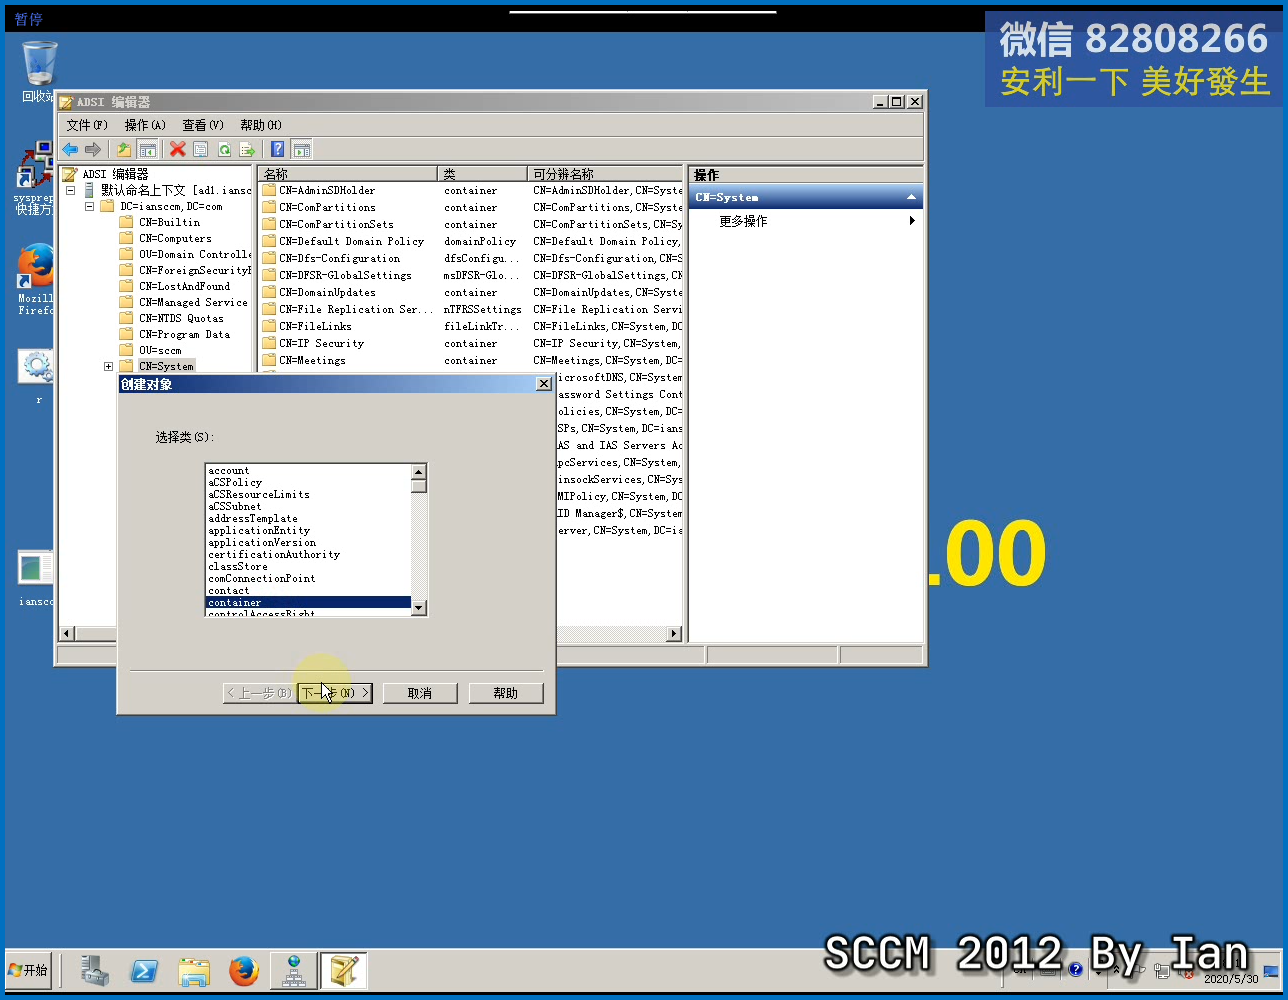Expand the CN=System tree node

click(x=109, y=366)
